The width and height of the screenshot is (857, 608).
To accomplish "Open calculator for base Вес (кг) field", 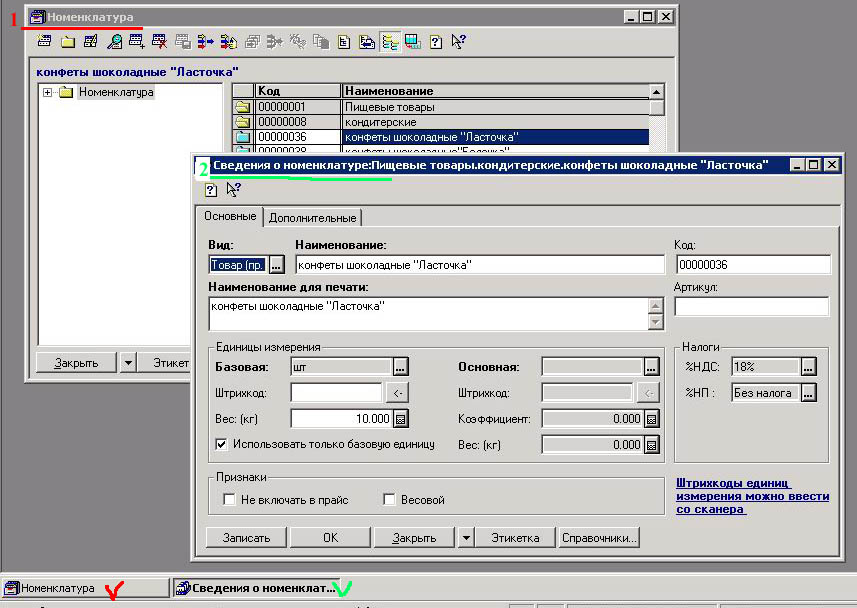I will coord(401,419).
